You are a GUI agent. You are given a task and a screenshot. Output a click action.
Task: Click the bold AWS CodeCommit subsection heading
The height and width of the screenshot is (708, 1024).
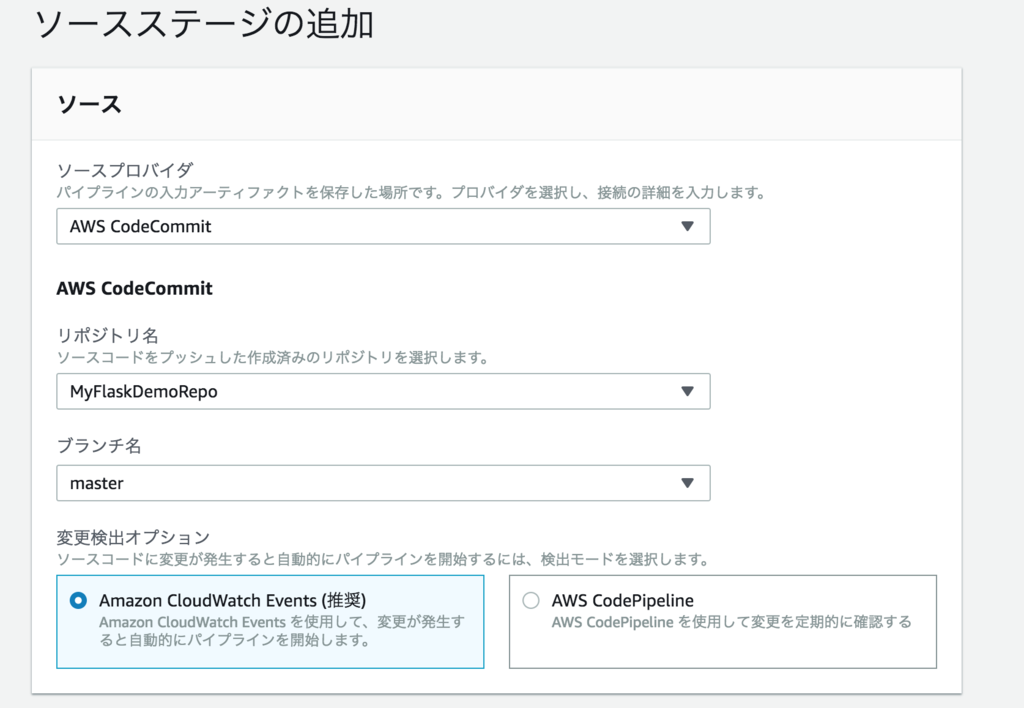tap(135, 288)
